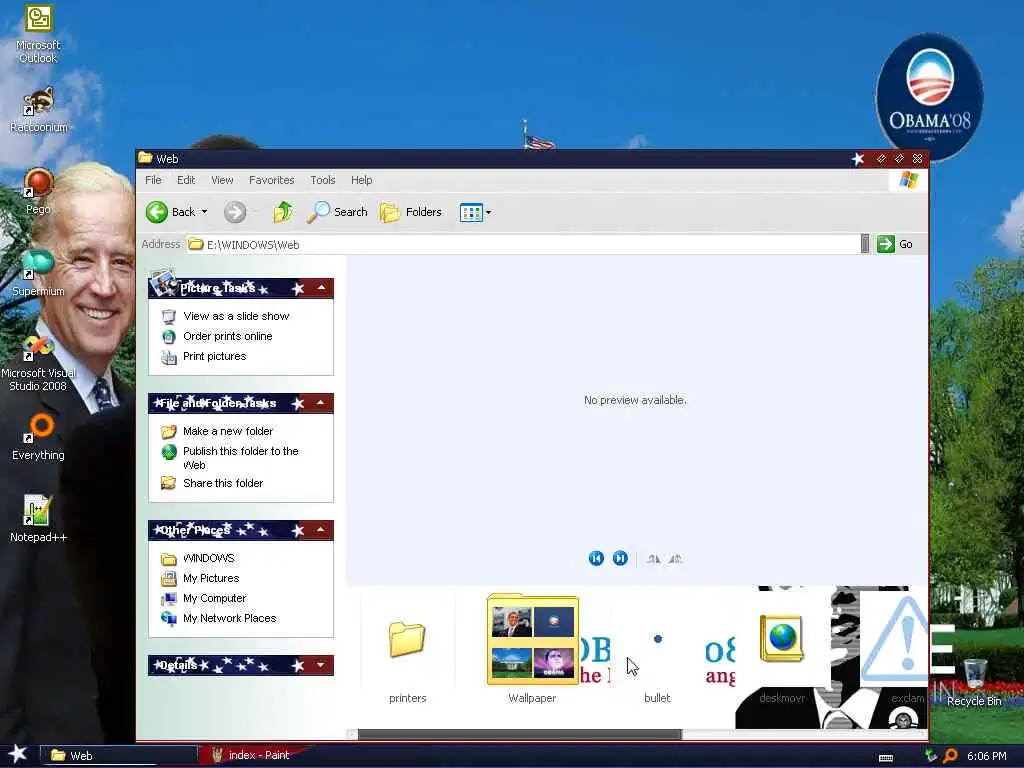Expand the Details panel

tap(321, 665)
